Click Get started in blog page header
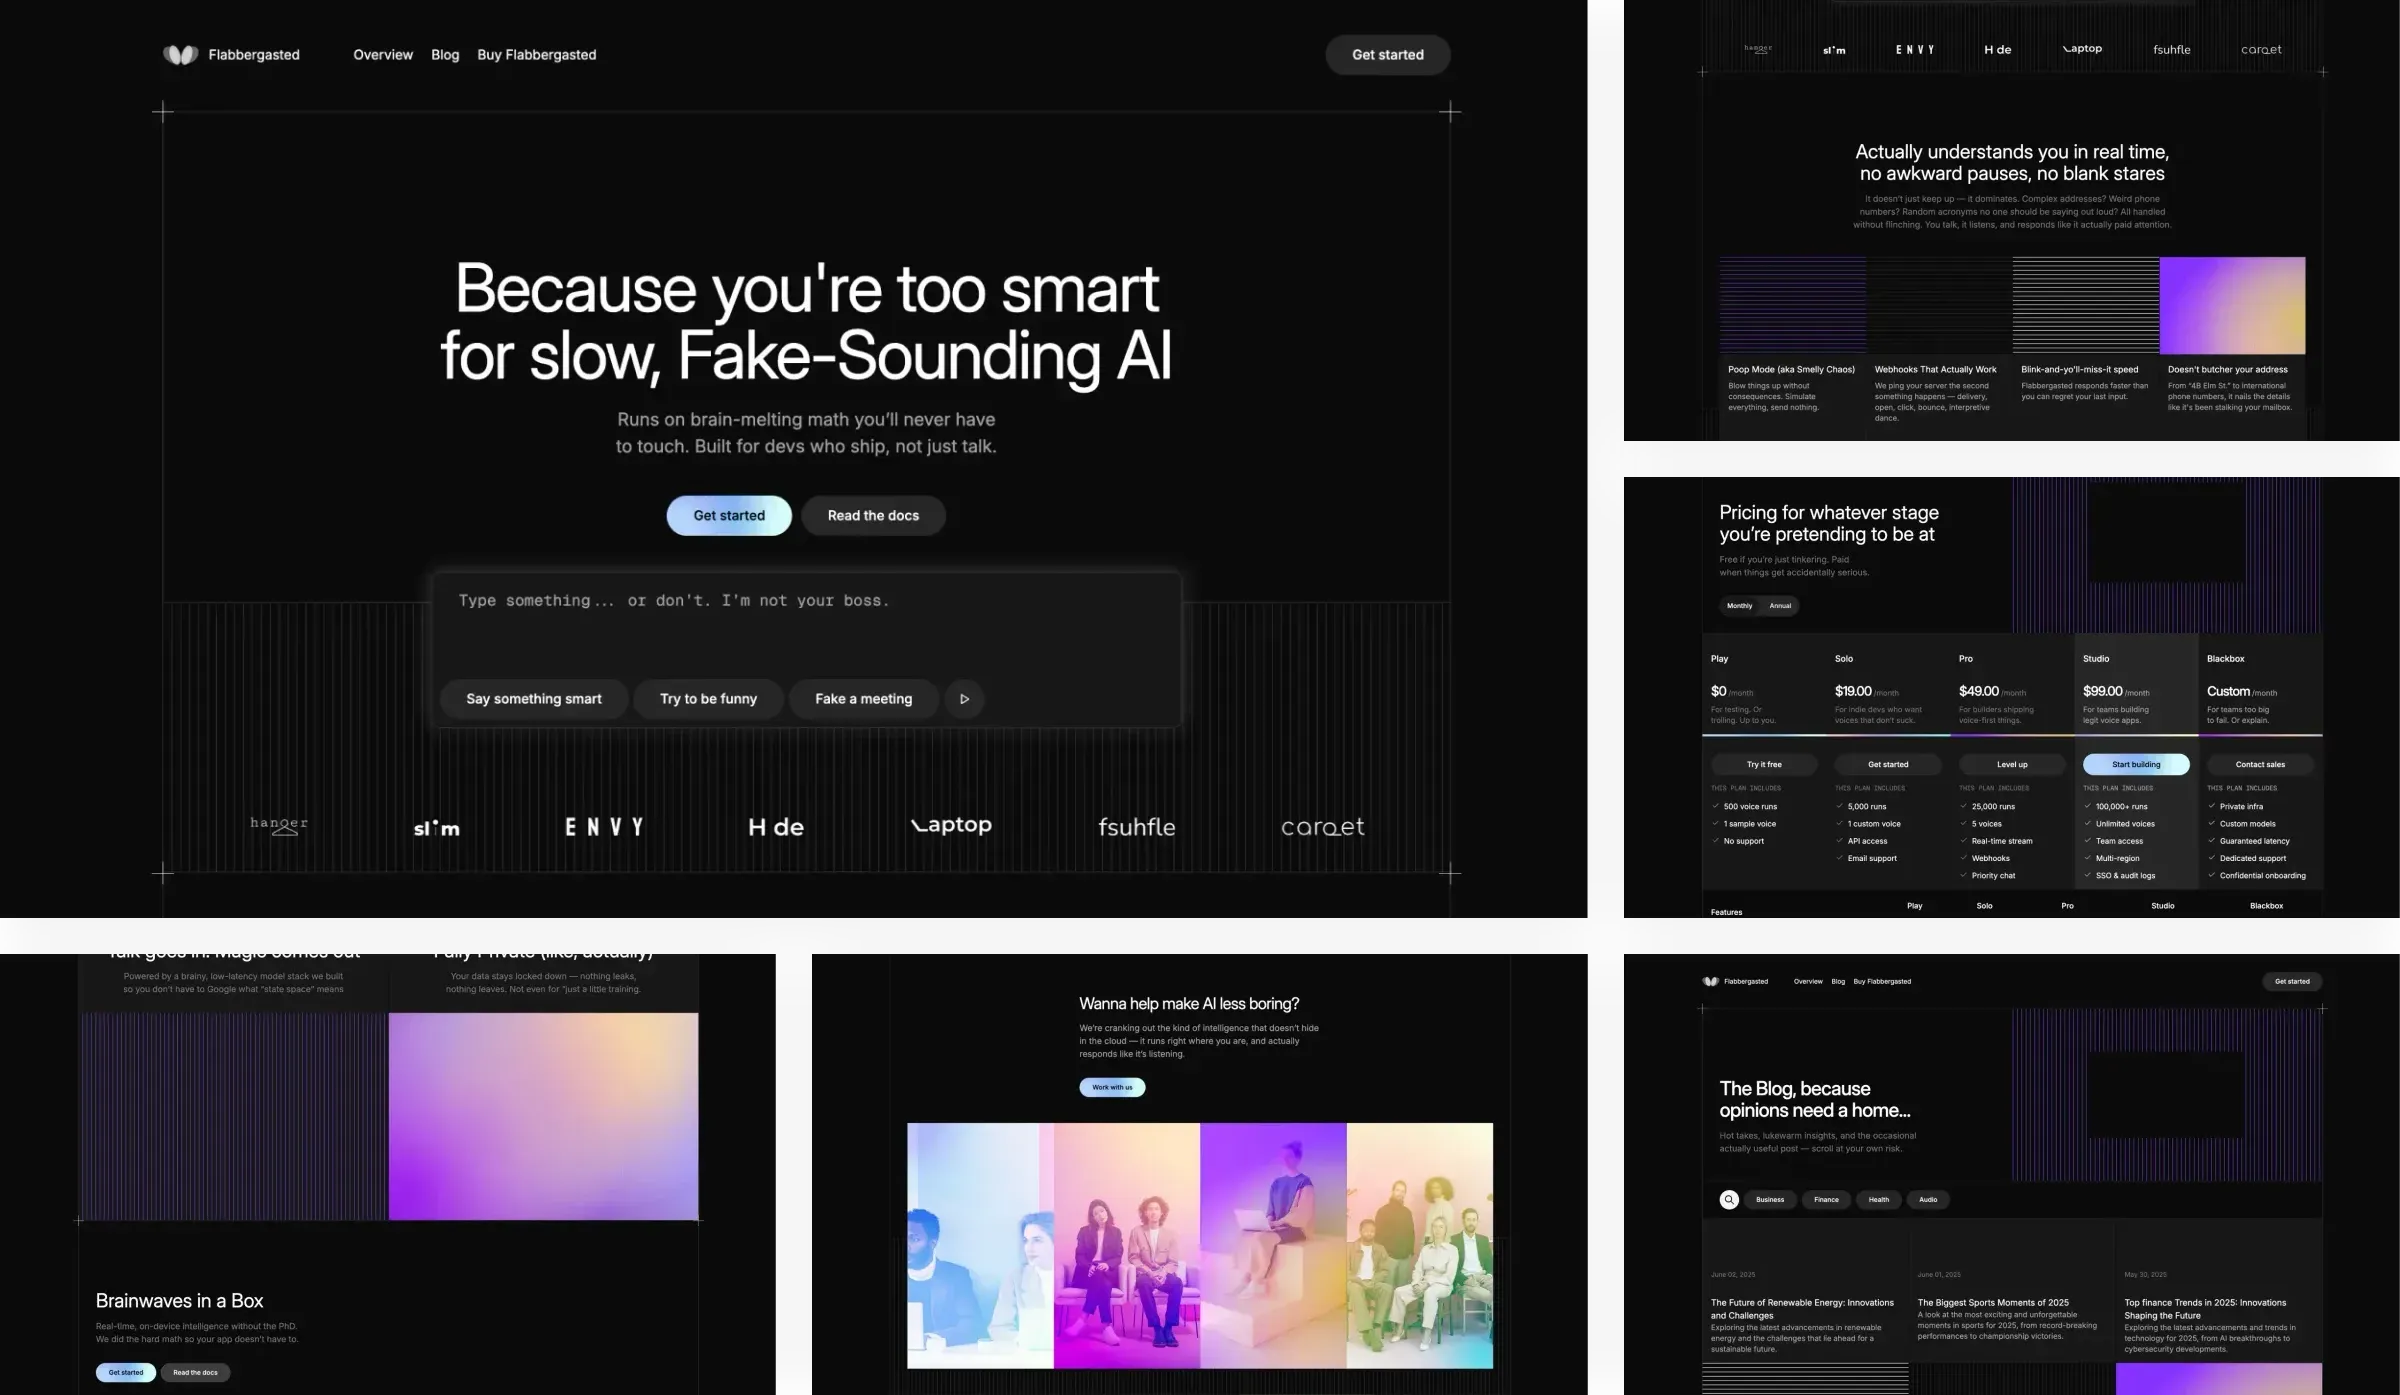The width and height of the screenshot is (2400, 1395). [x=2292, y=982]
